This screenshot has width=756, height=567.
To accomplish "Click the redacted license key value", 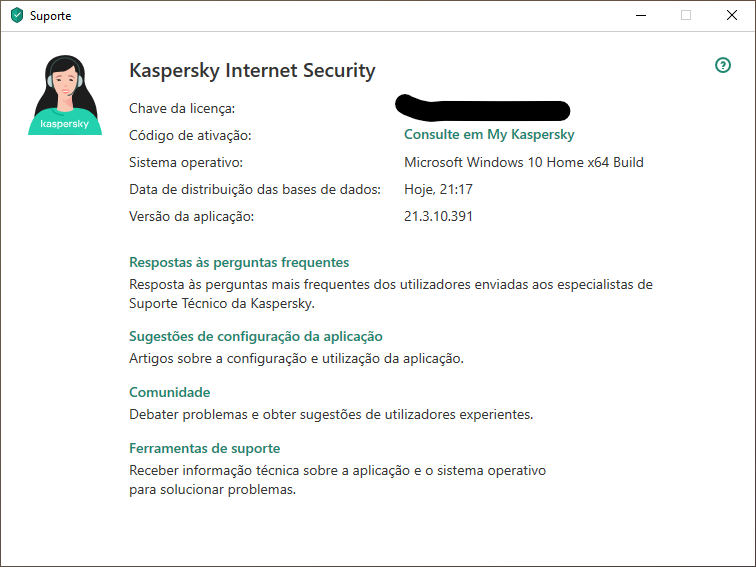I will coord(483,107).
